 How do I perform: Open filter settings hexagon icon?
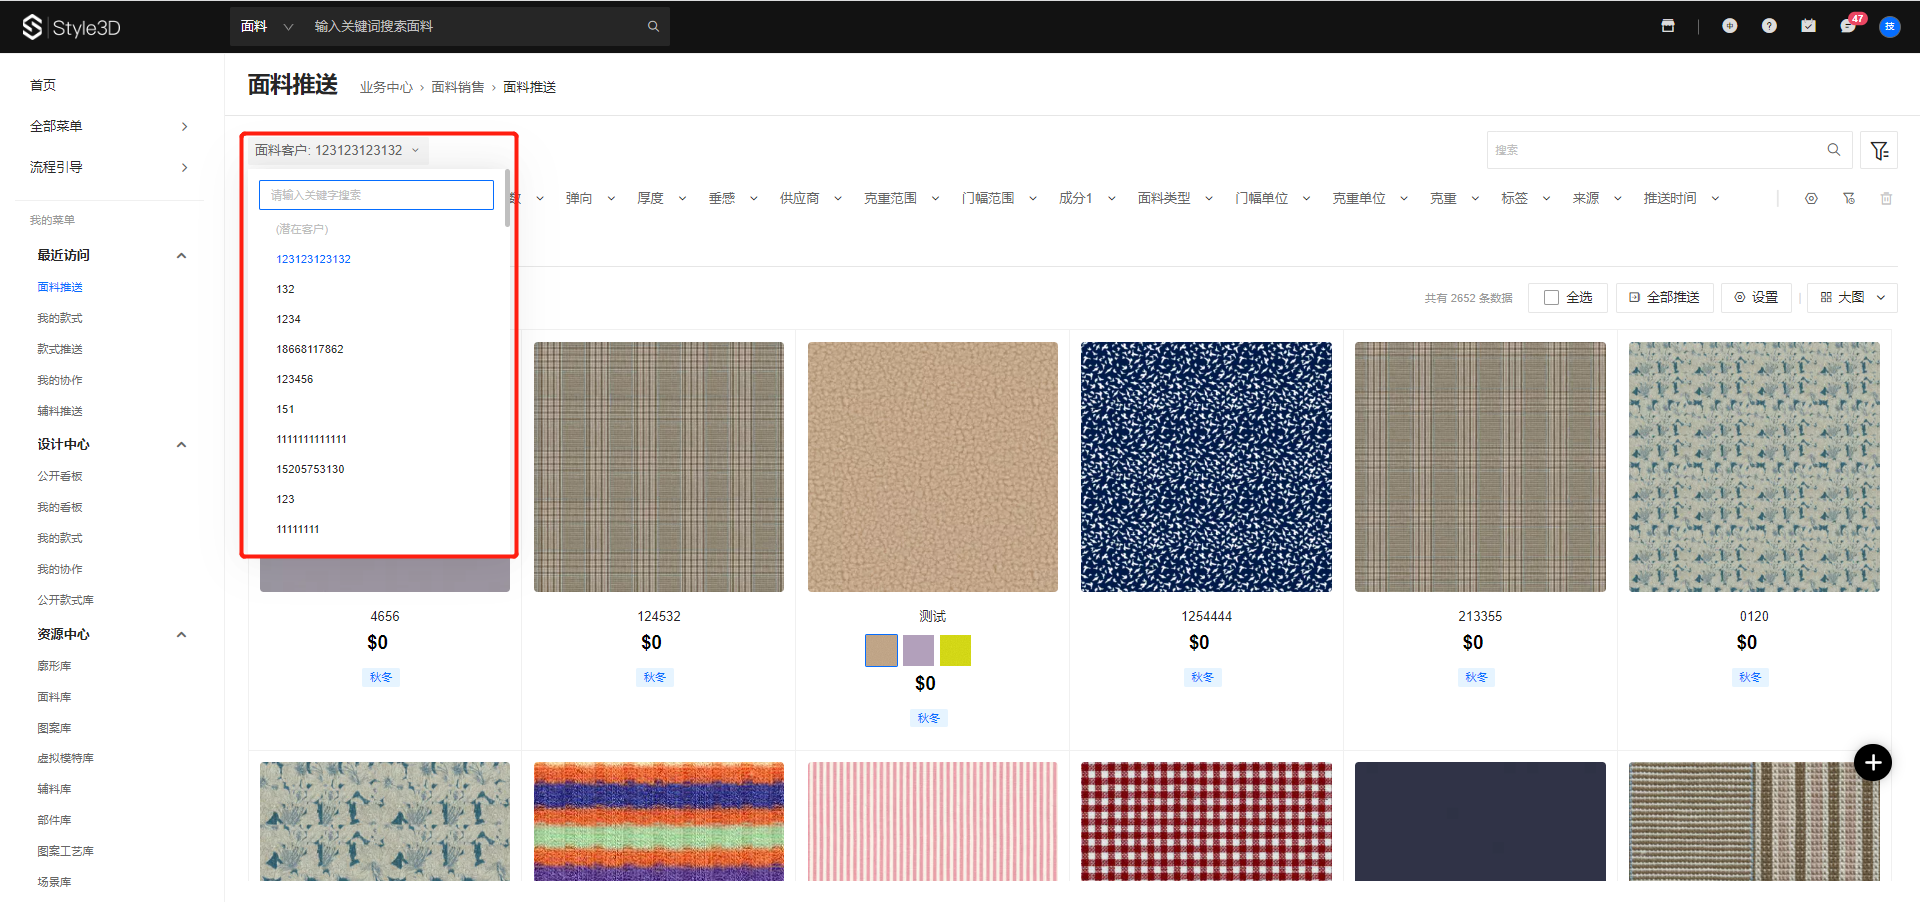[x=1811, y=198]
